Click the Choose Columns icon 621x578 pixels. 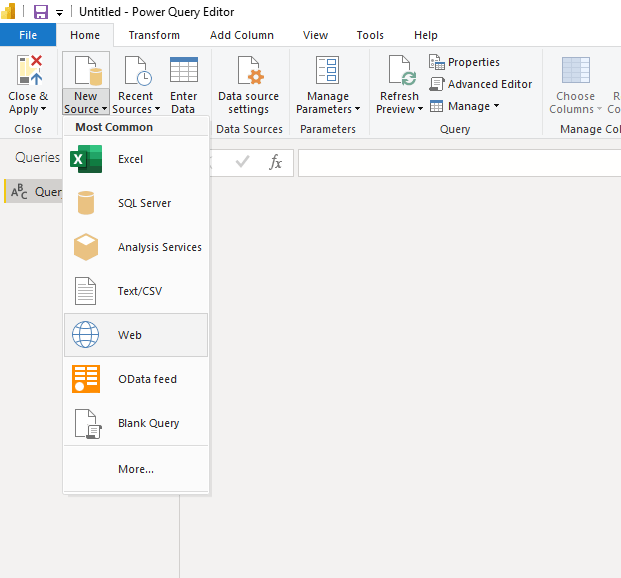click(576, 70)
